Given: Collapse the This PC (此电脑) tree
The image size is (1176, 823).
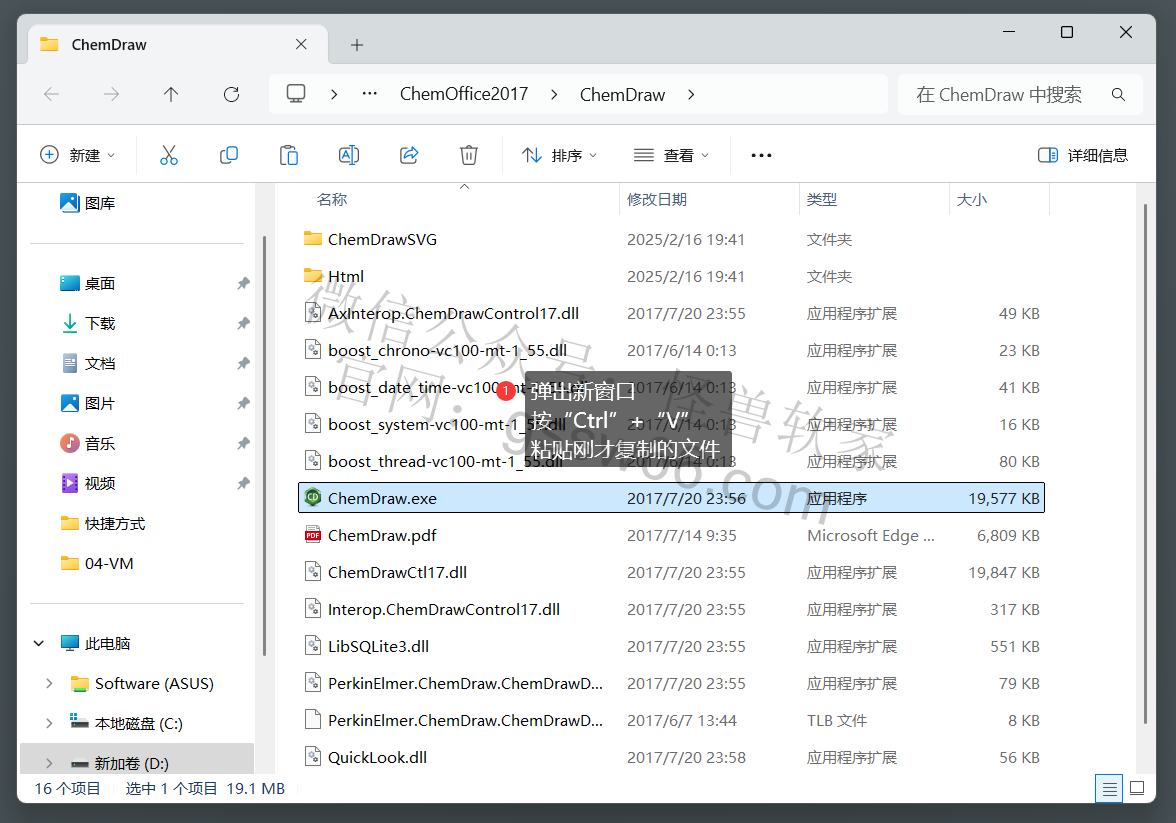Looking at the screenshot, I should tap(39, 644).
